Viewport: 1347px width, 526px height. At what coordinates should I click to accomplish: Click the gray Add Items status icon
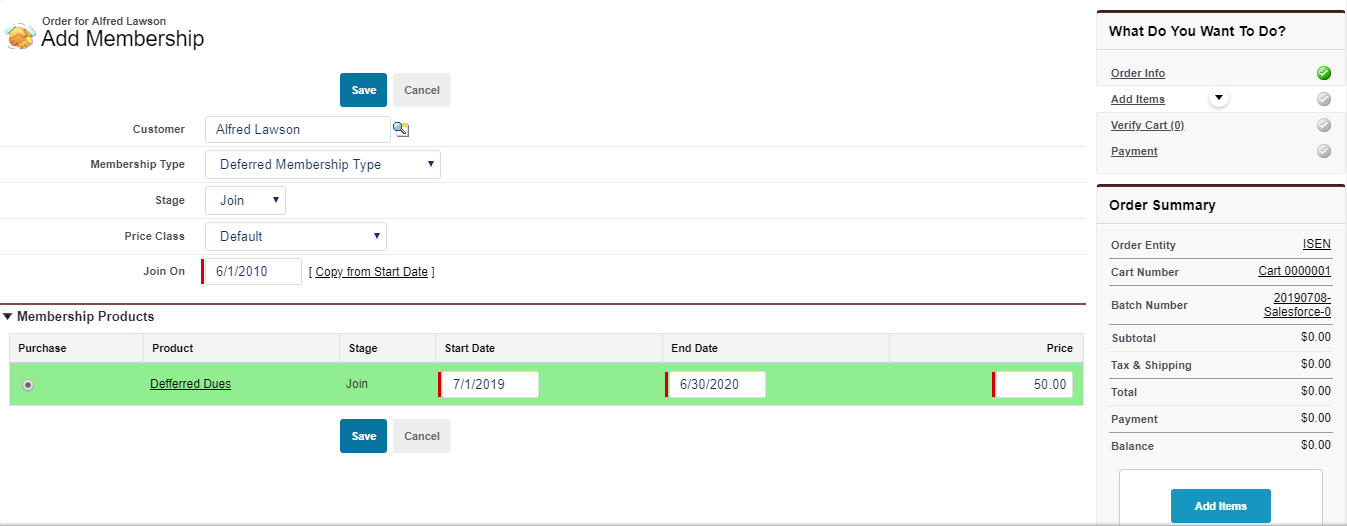1323,99
